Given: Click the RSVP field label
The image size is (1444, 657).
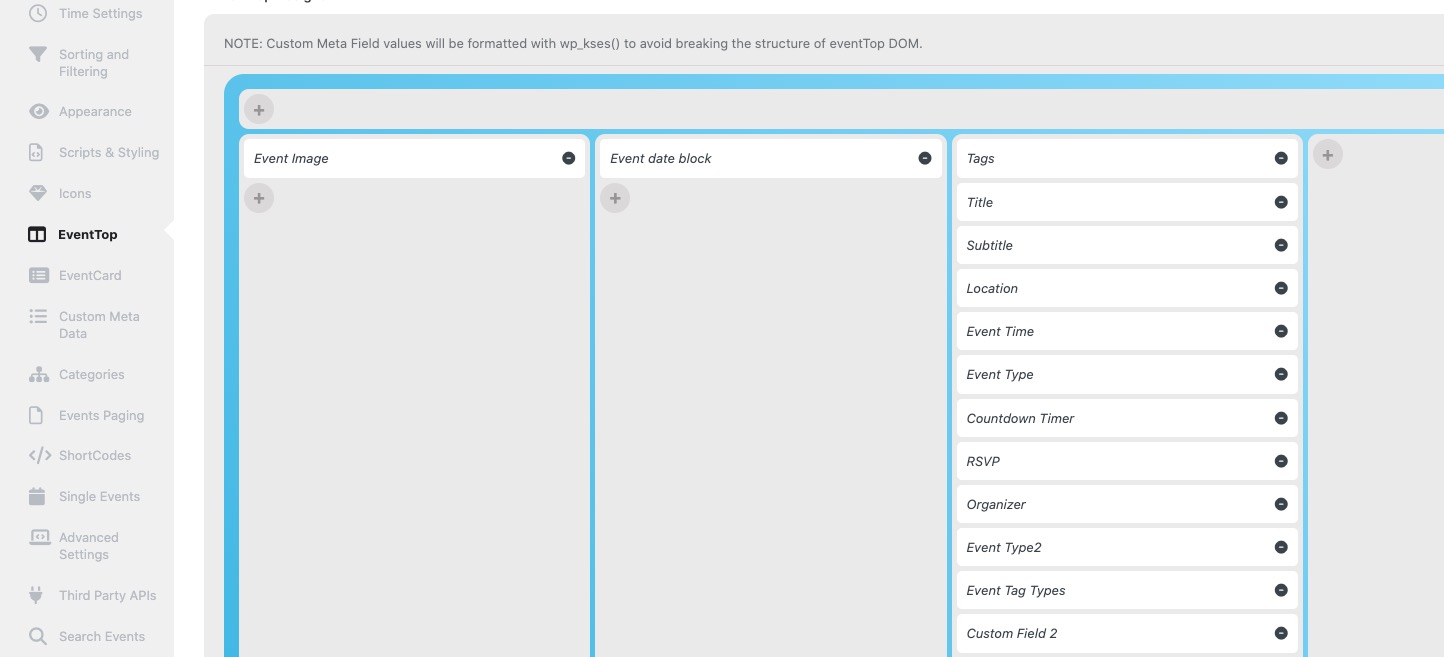Looking at the screenshot, I should tap(983, 461).
